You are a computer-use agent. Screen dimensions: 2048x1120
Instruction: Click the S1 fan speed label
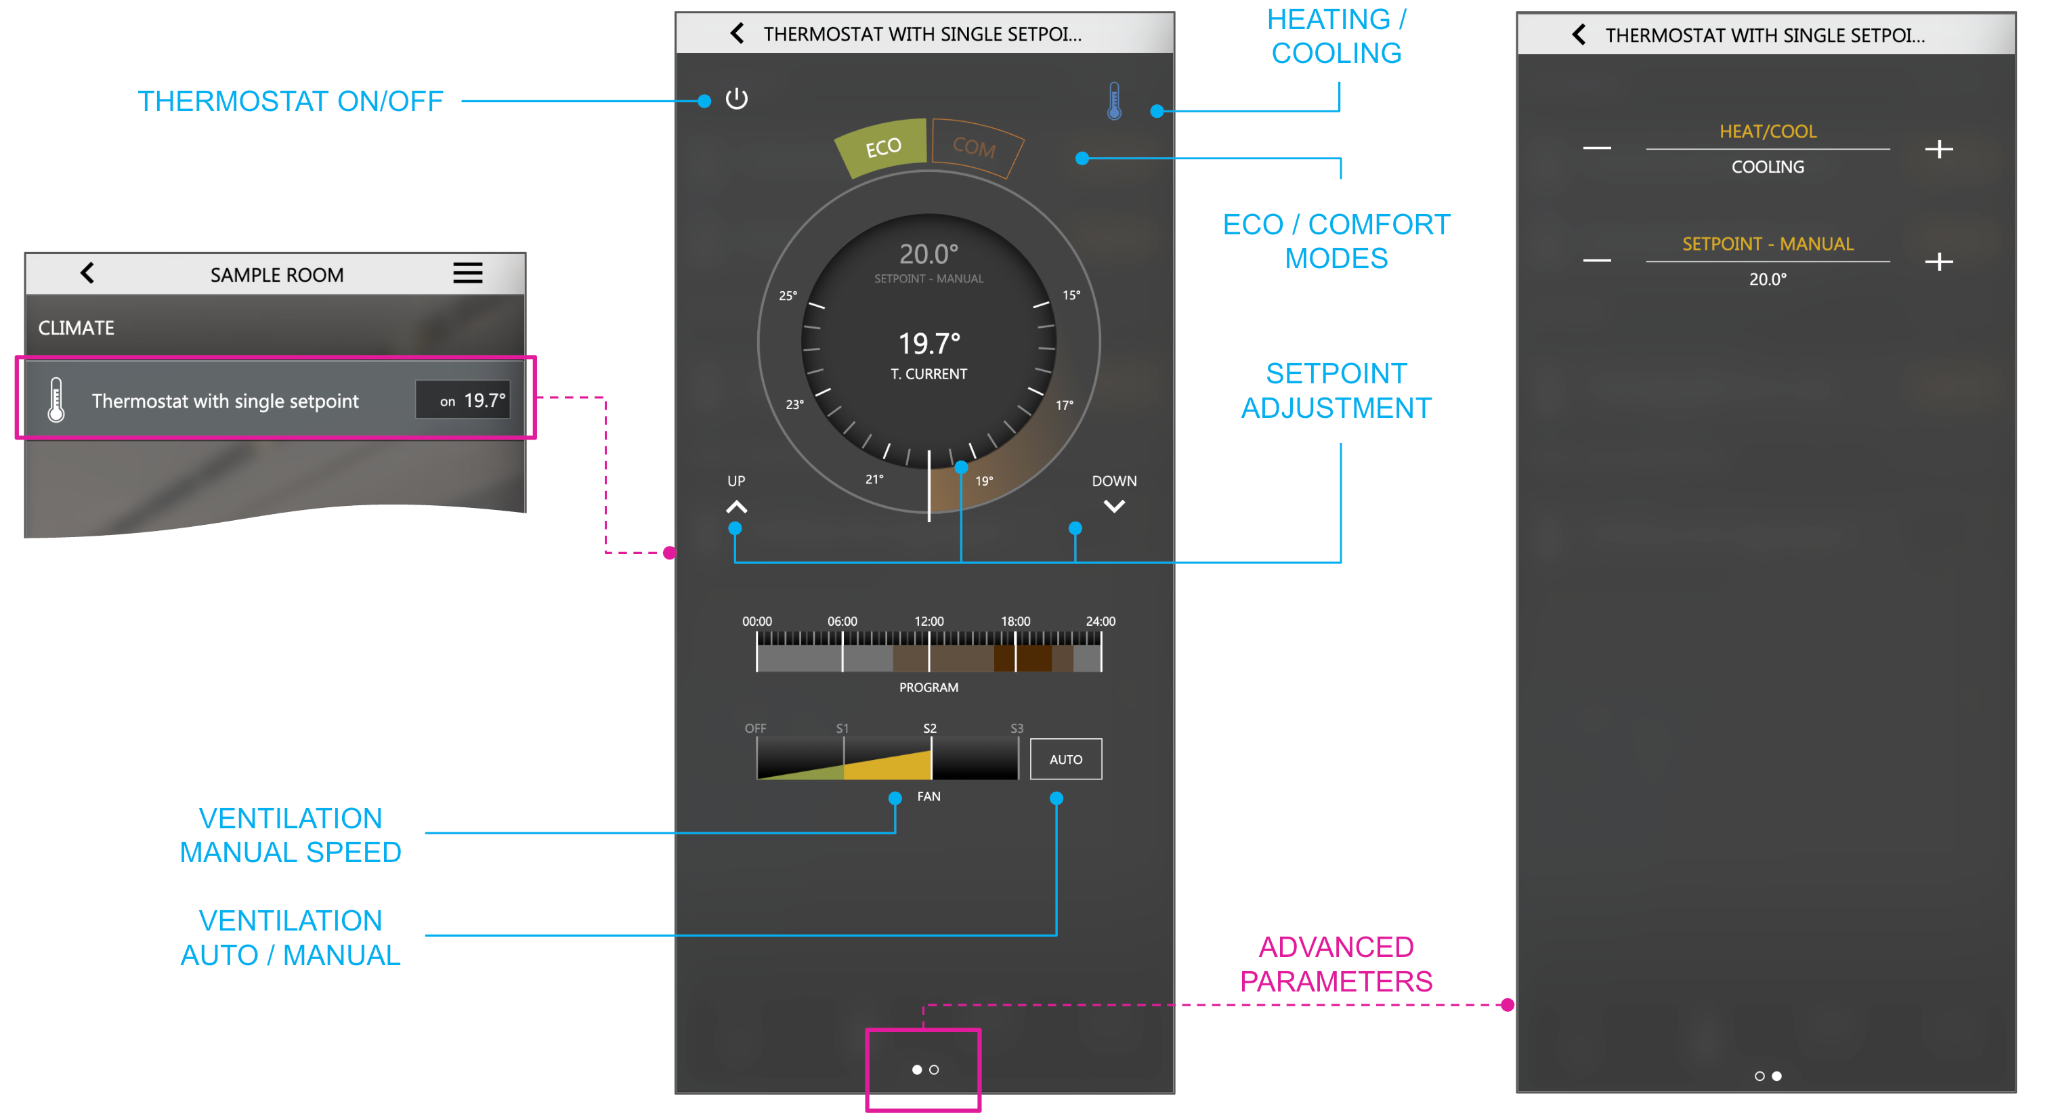pyautogui.click(x=843, y=728)
